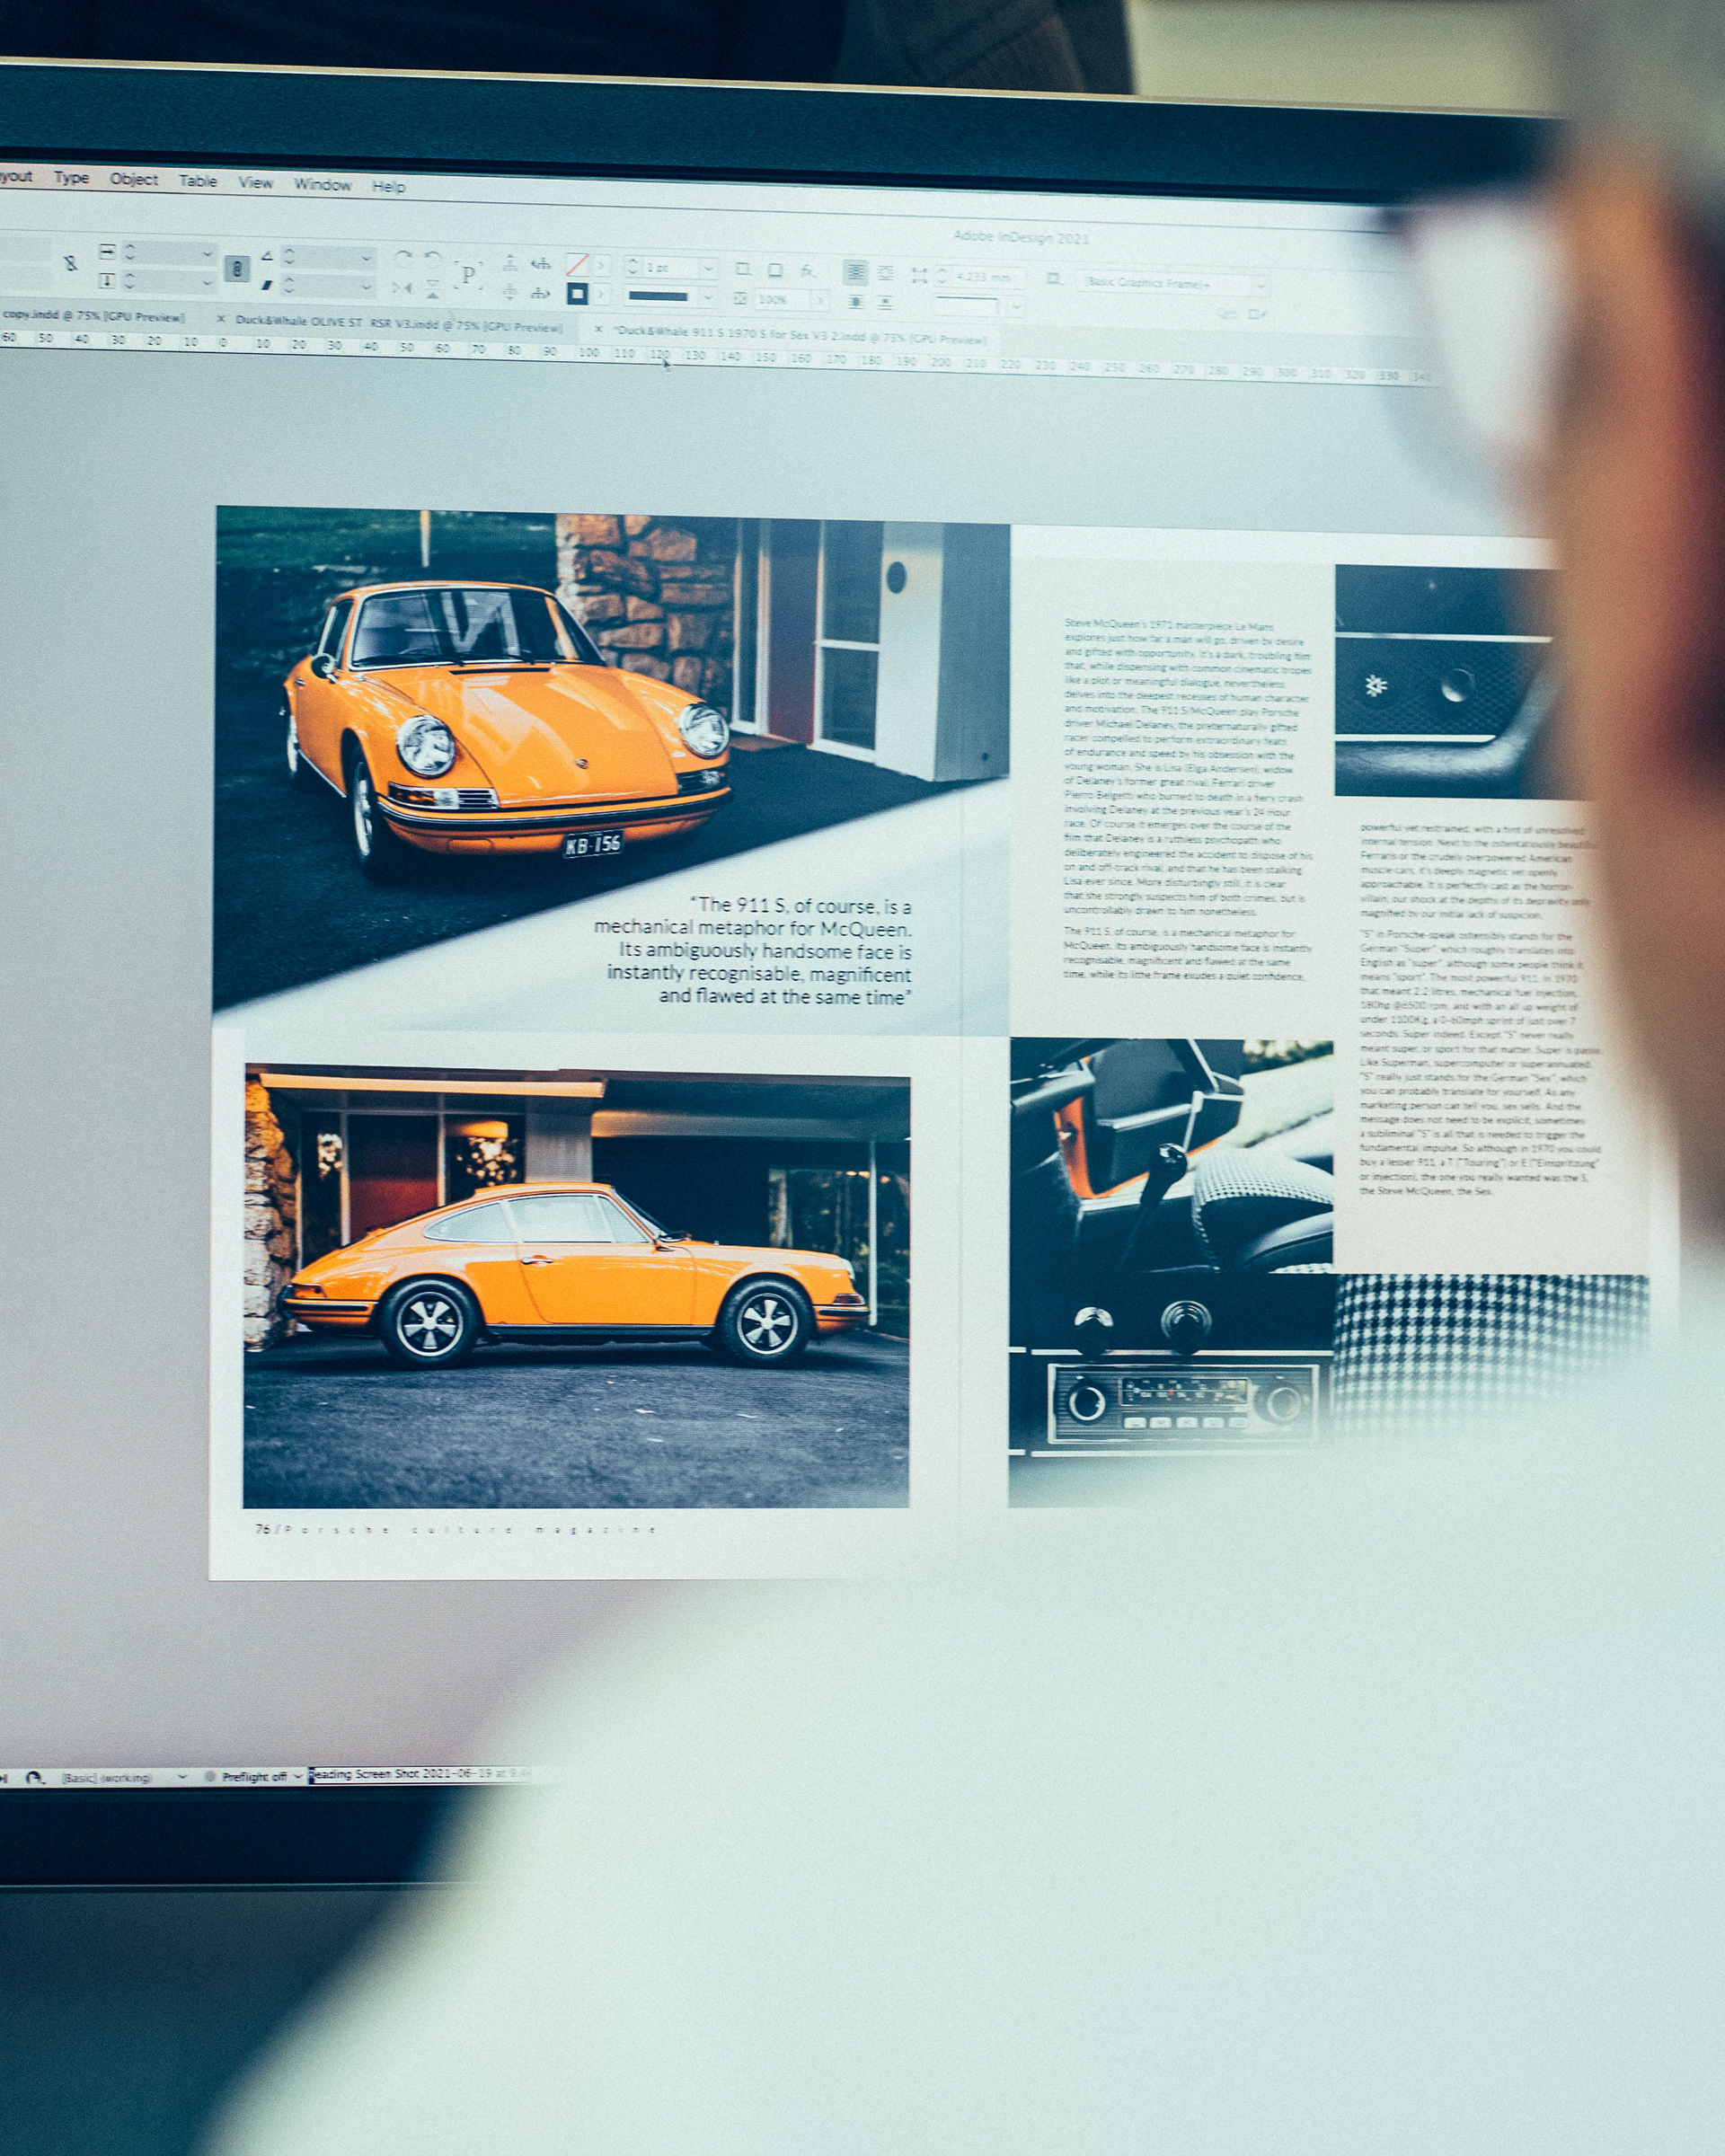Click the broken chain unconstrain icon
The width and height of the screenshot is (1725, 2156).
(70, 264)
